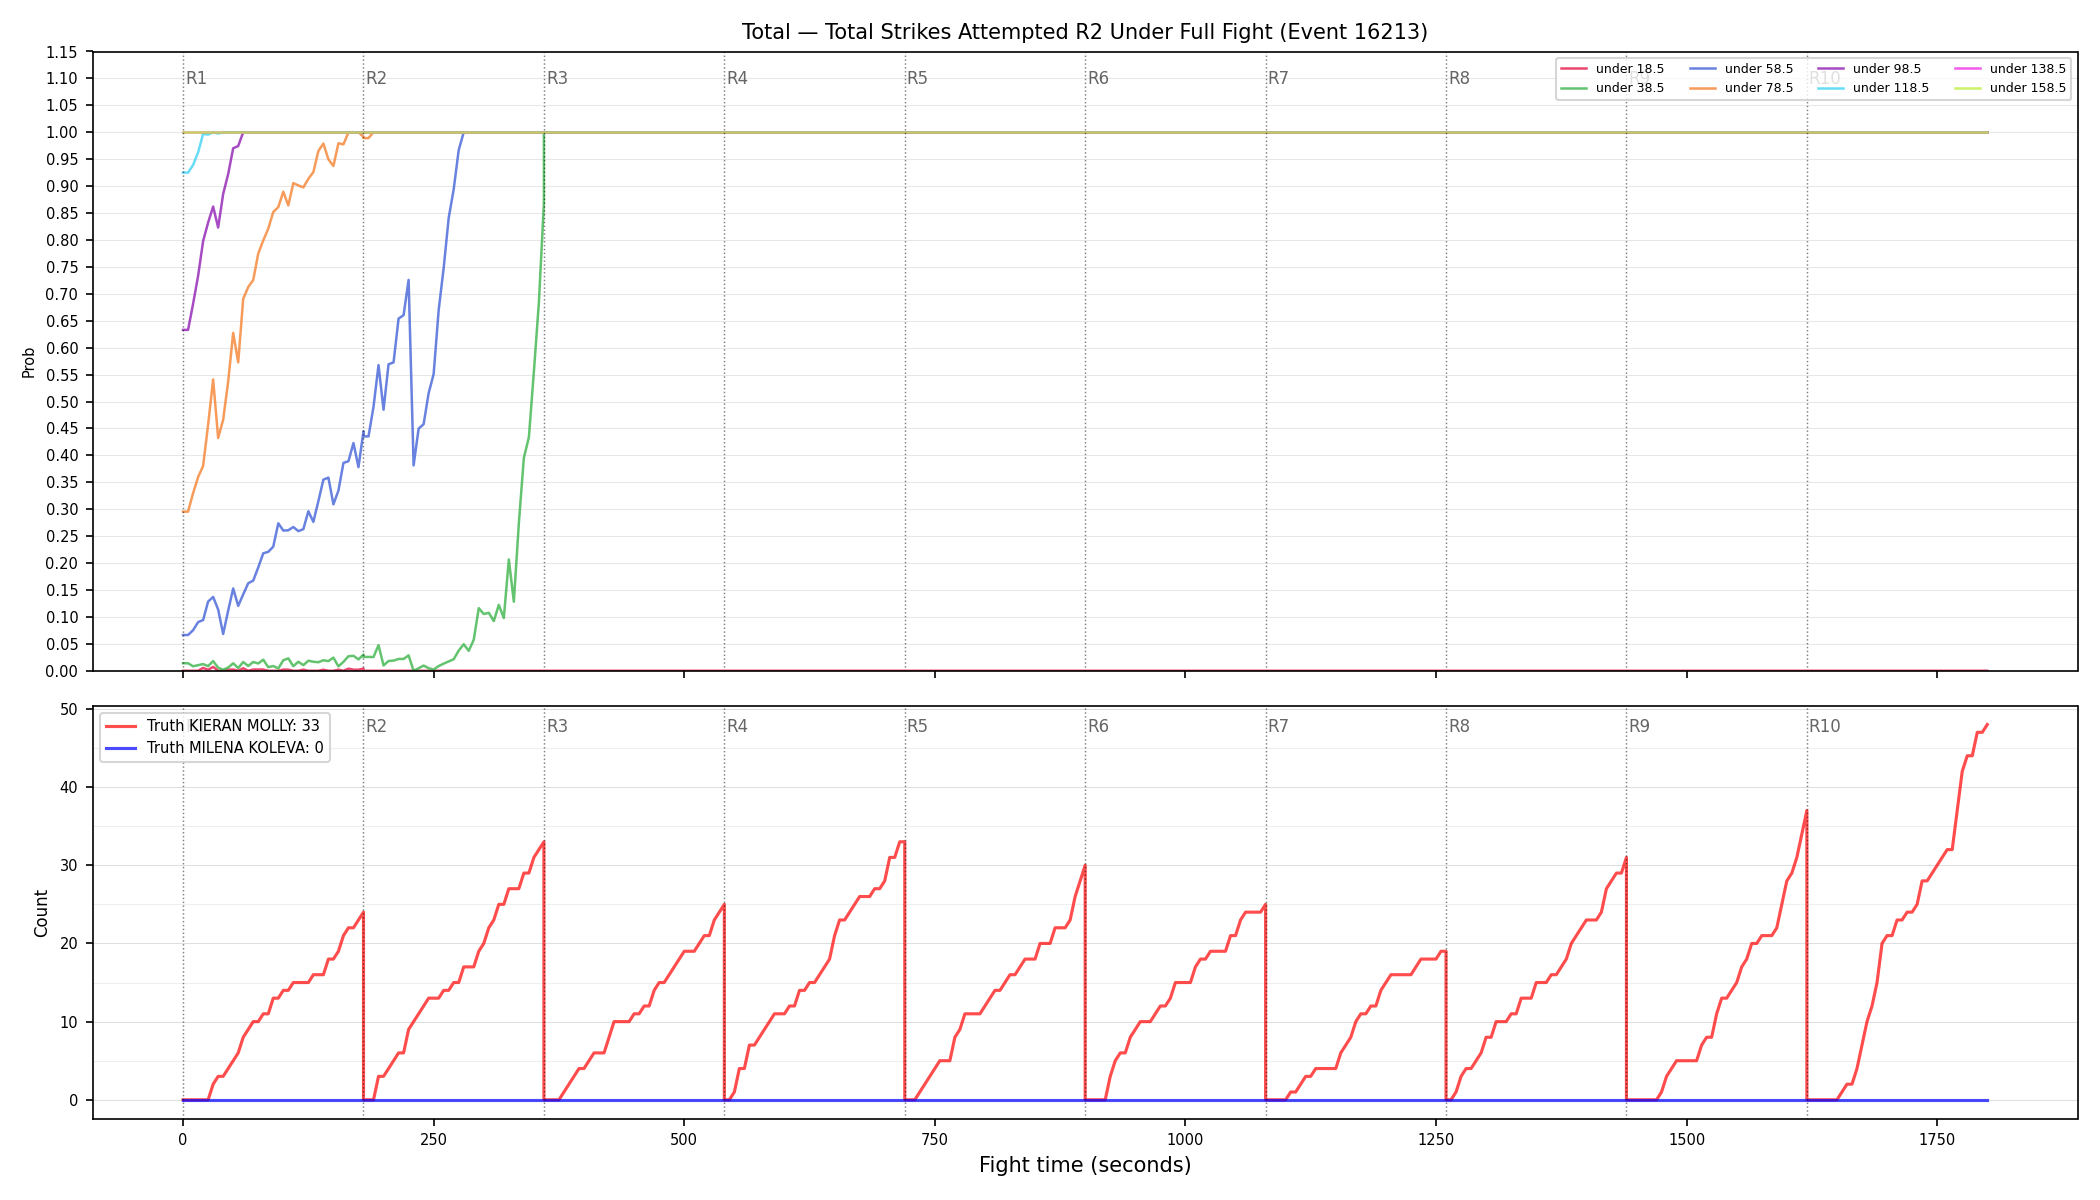Click the R5 round marker in top plot
The width and height of the screenshot is (2100, 1200).
click(x=917, y=78)
